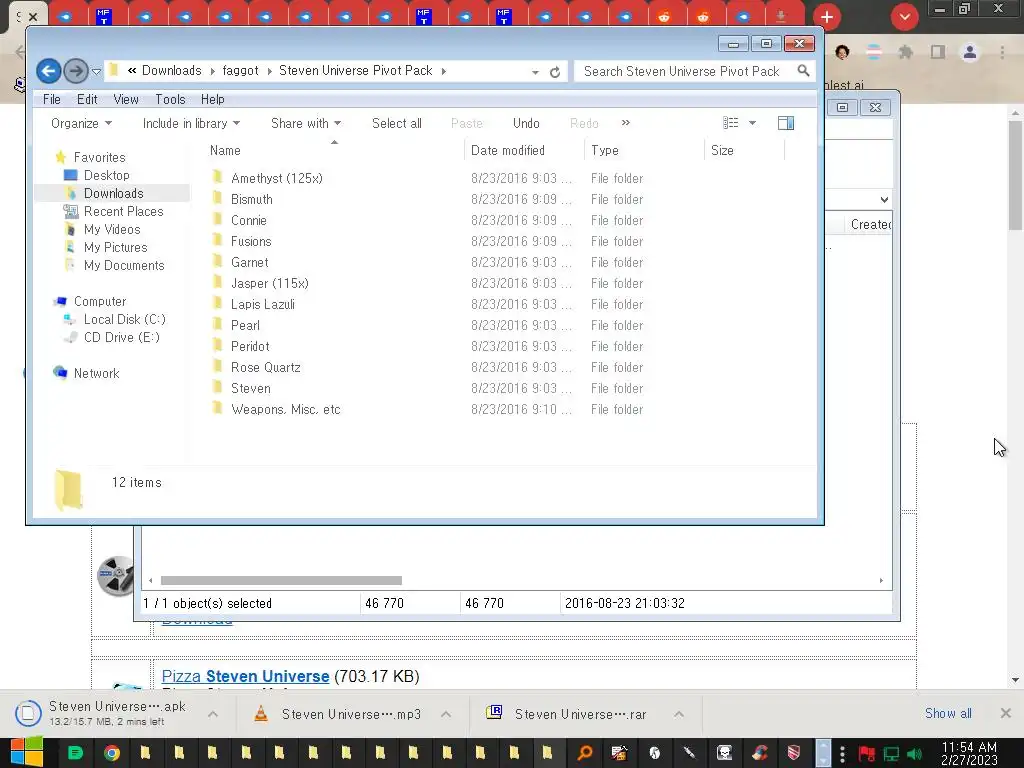
Task: Select Network in the navigation pane
Action: coord(96,374)
